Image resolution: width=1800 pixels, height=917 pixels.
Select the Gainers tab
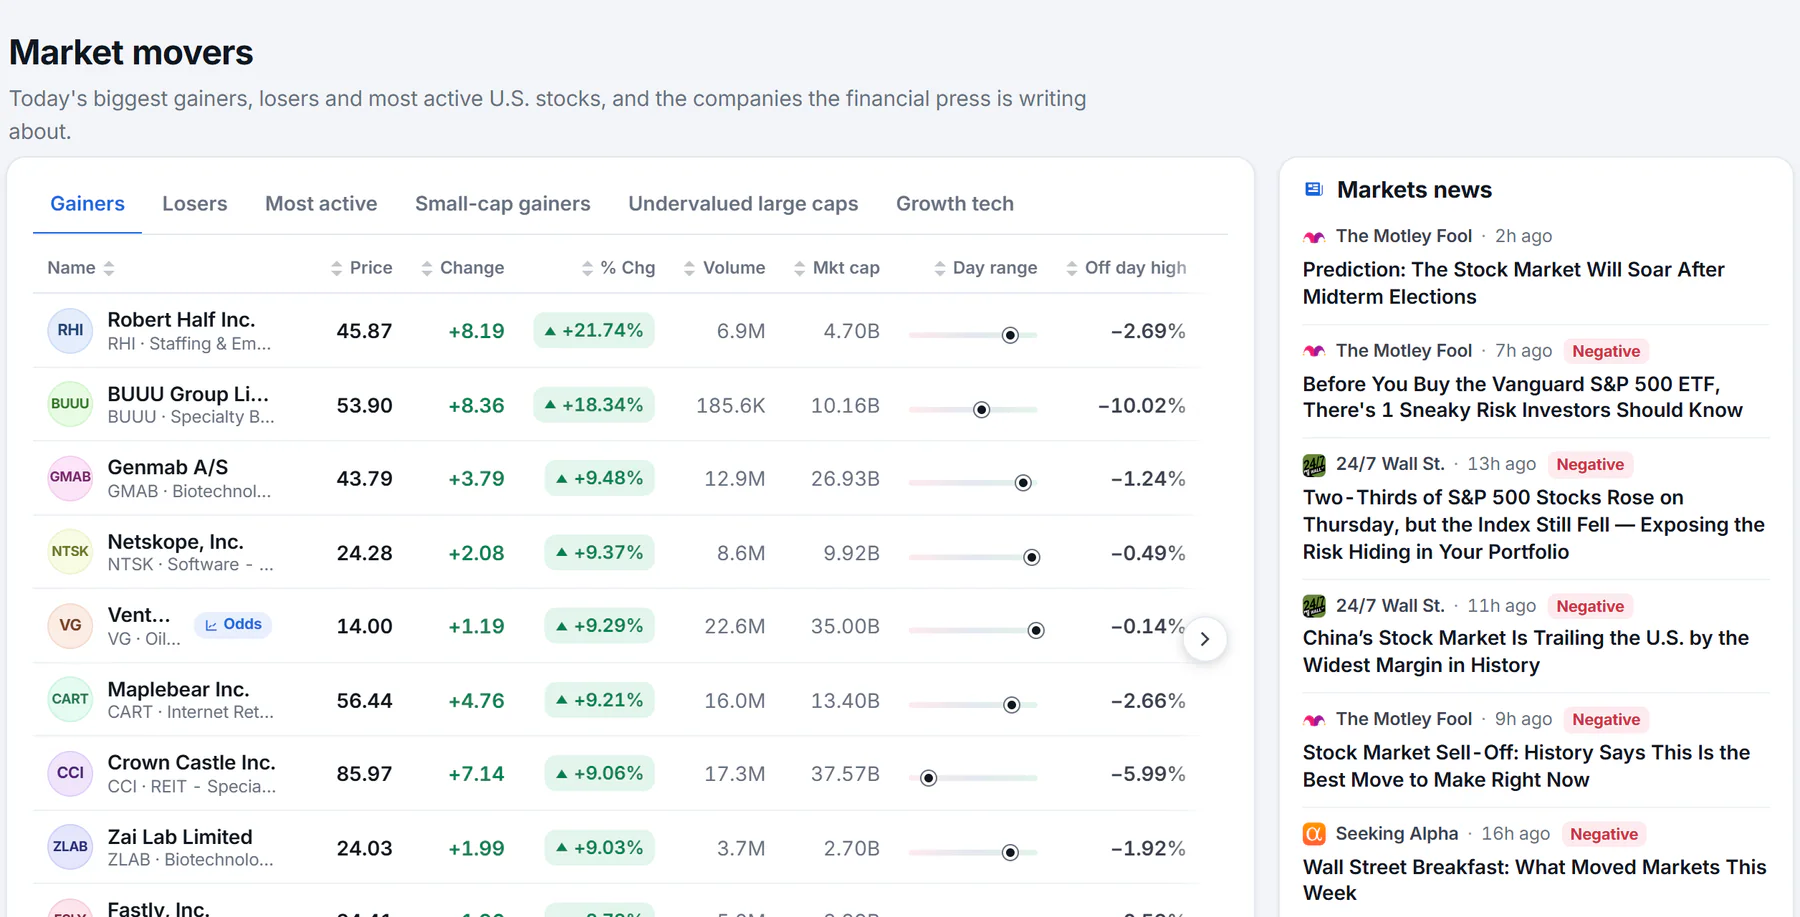pos(87,204)
